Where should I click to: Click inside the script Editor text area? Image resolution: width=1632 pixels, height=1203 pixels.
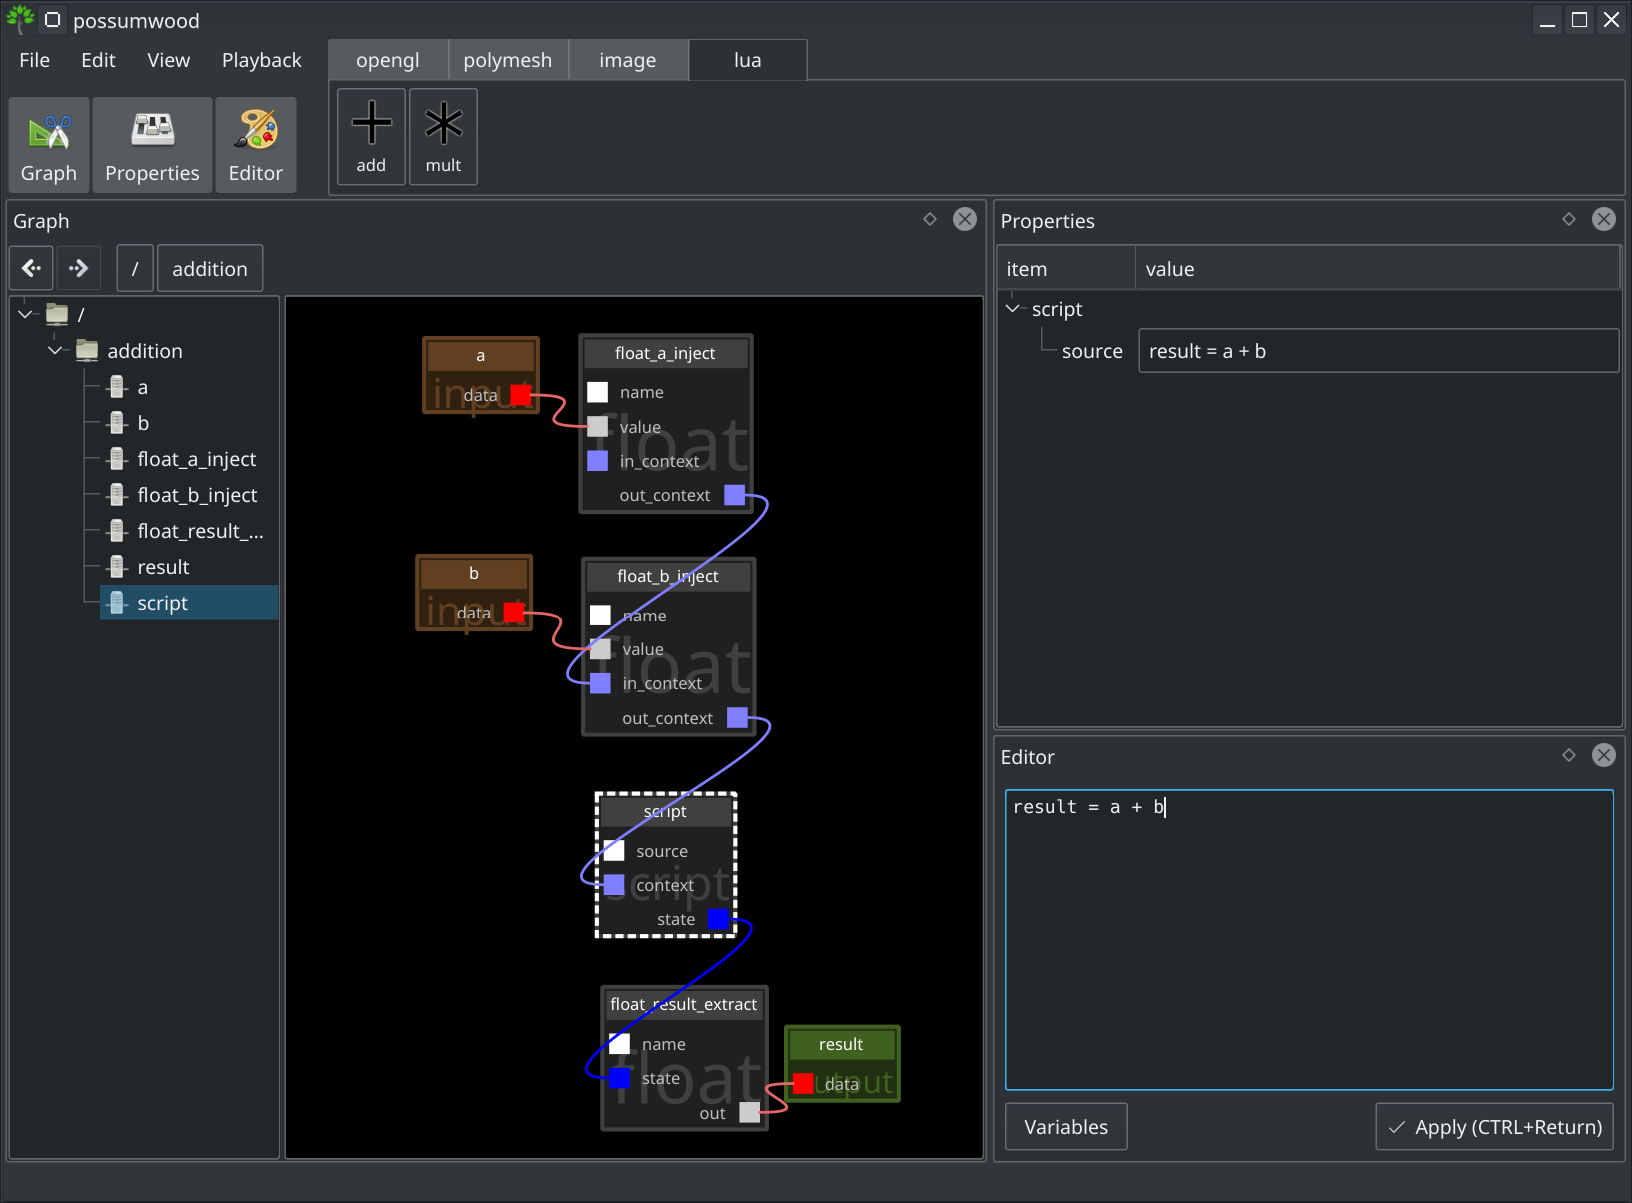pyautogui.click(x=1309, y=940)
